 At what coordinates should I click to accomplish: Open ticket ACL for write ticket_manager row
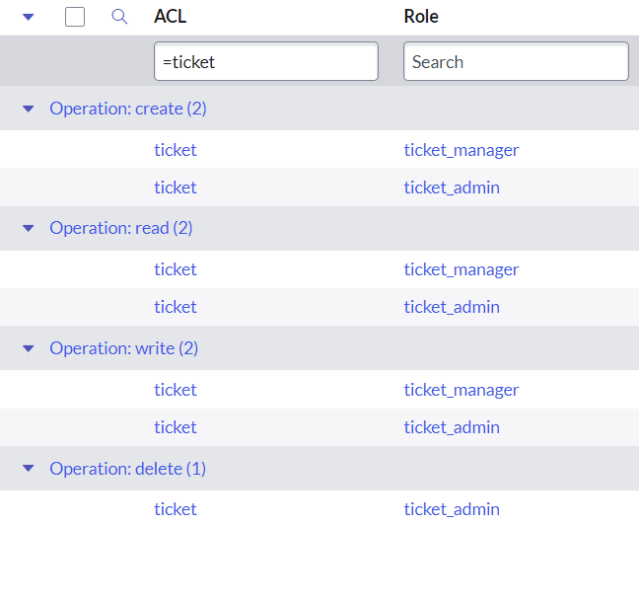(x=175, y=390)
